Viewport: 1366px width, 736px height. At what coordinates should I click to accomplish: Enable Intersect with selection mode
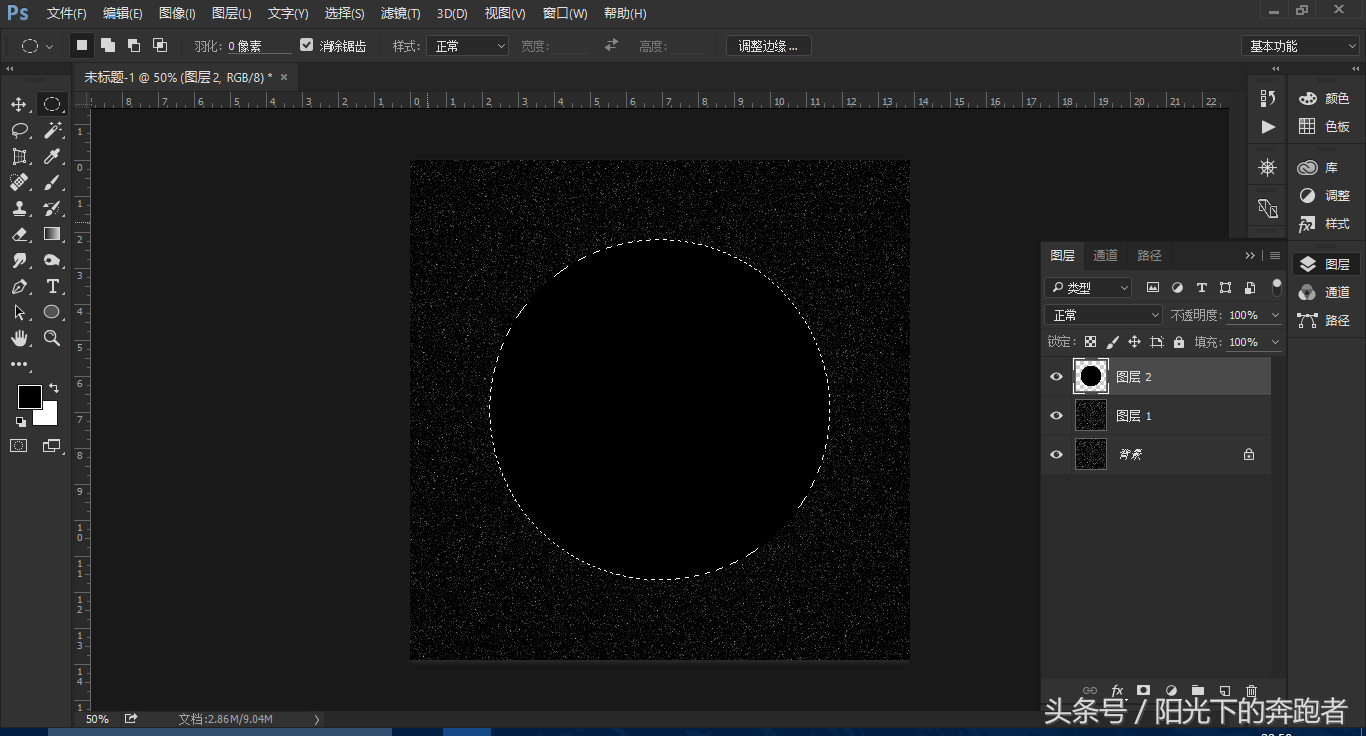159,45
